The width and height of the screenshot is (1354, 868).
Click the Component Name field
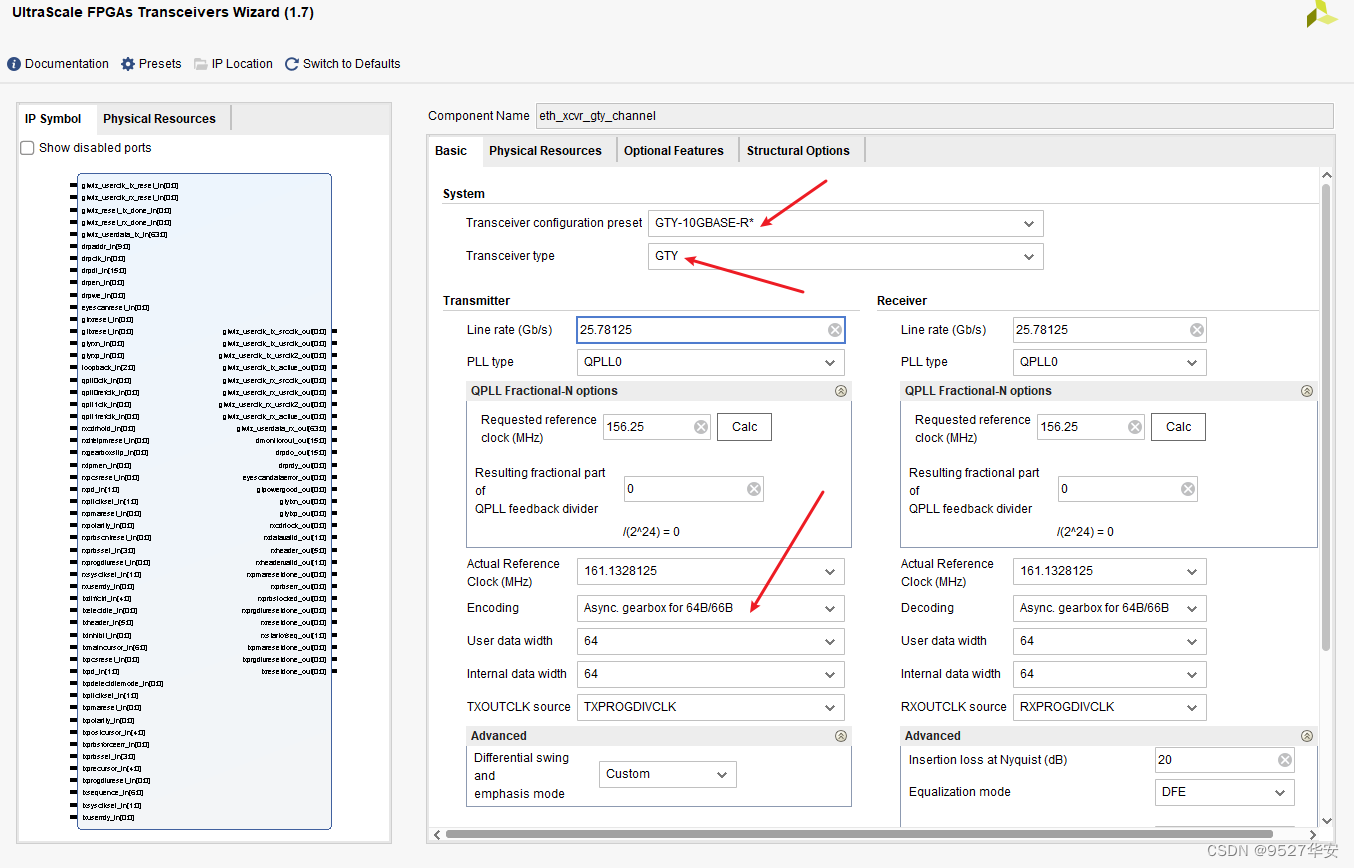(x=934, y=116)
